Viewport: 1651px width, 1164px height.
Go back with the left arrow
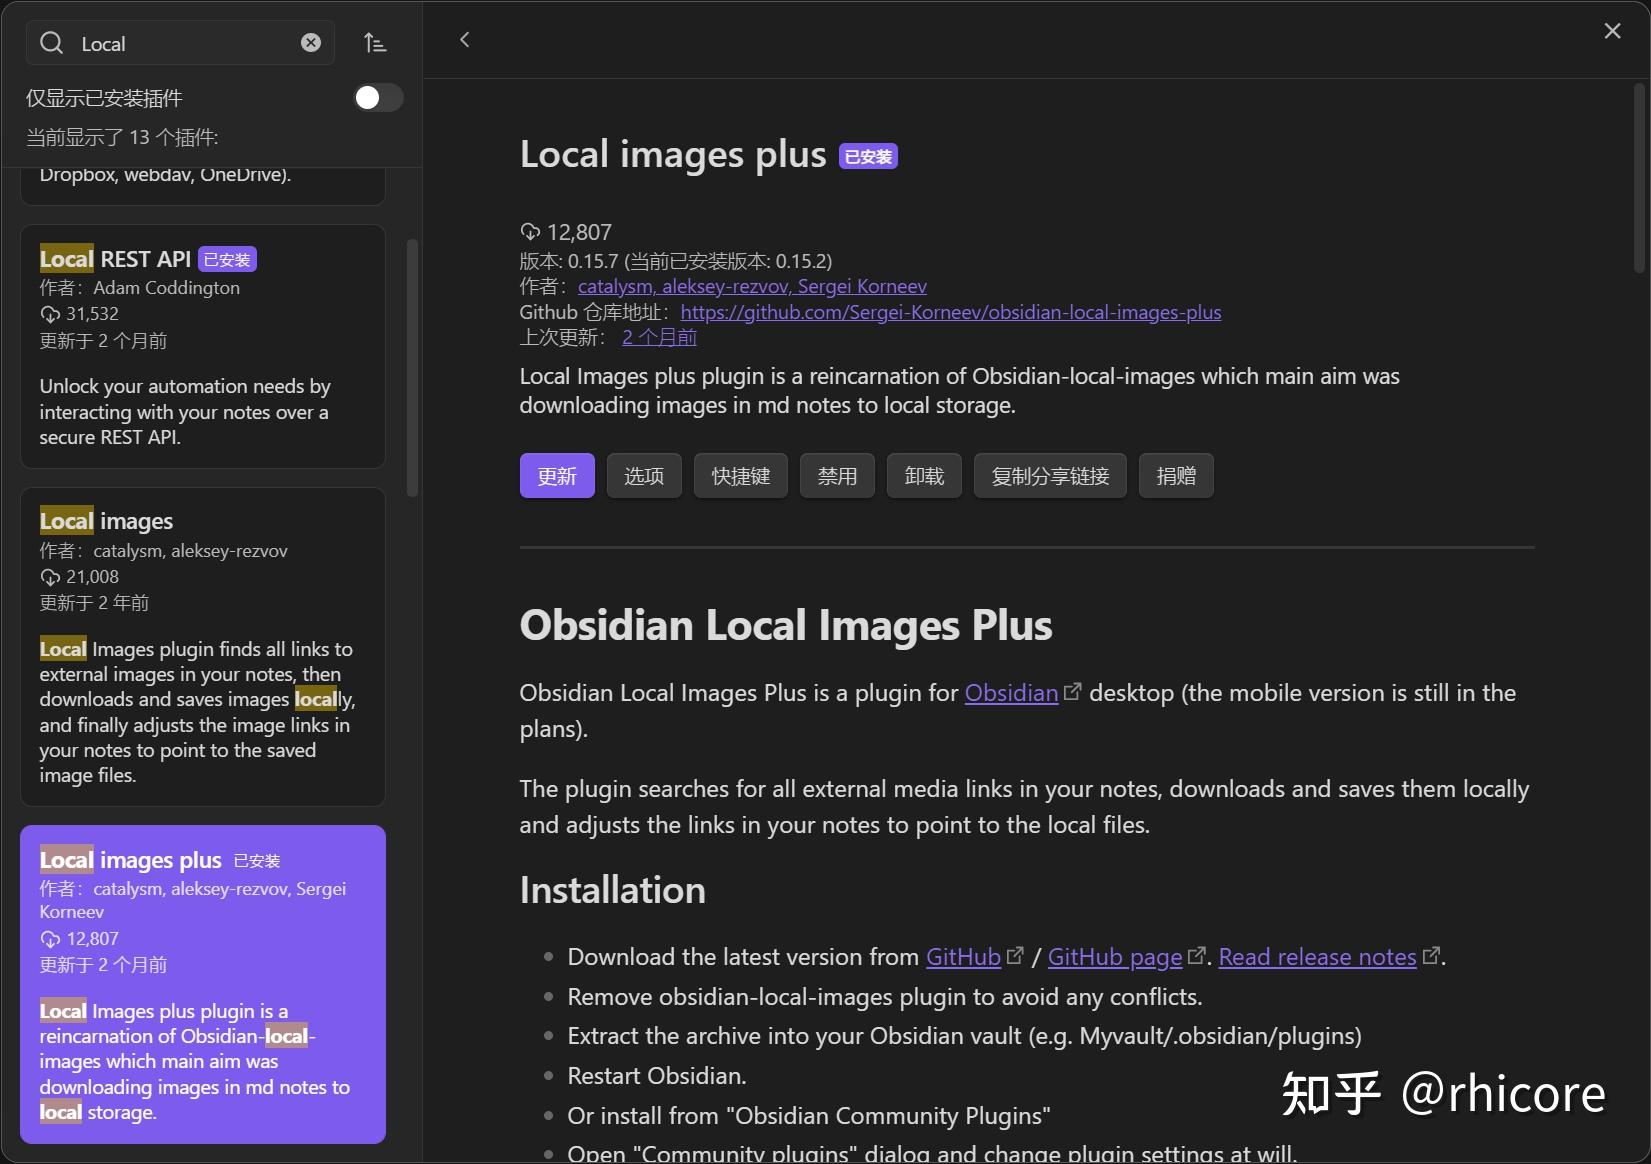464,40
